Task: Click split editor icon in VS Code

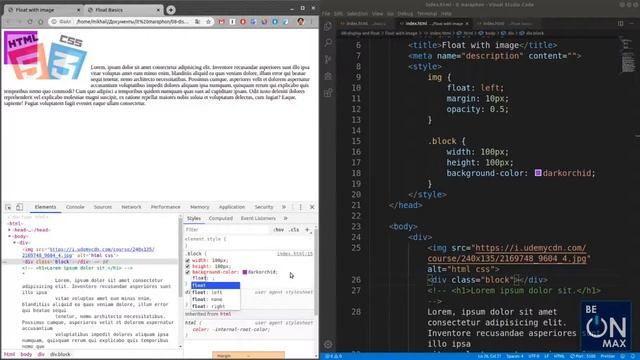Action: tap(620, 24)
